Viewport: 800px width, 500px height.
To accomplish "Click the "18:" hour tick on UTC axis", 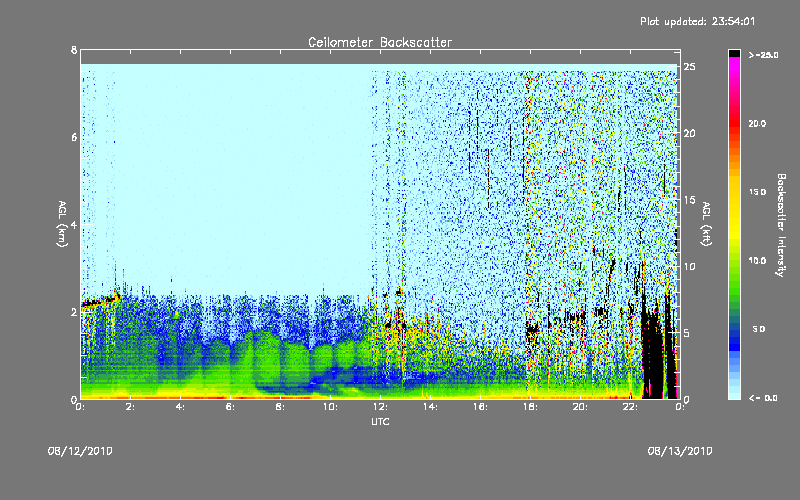I will coord(530,407).
